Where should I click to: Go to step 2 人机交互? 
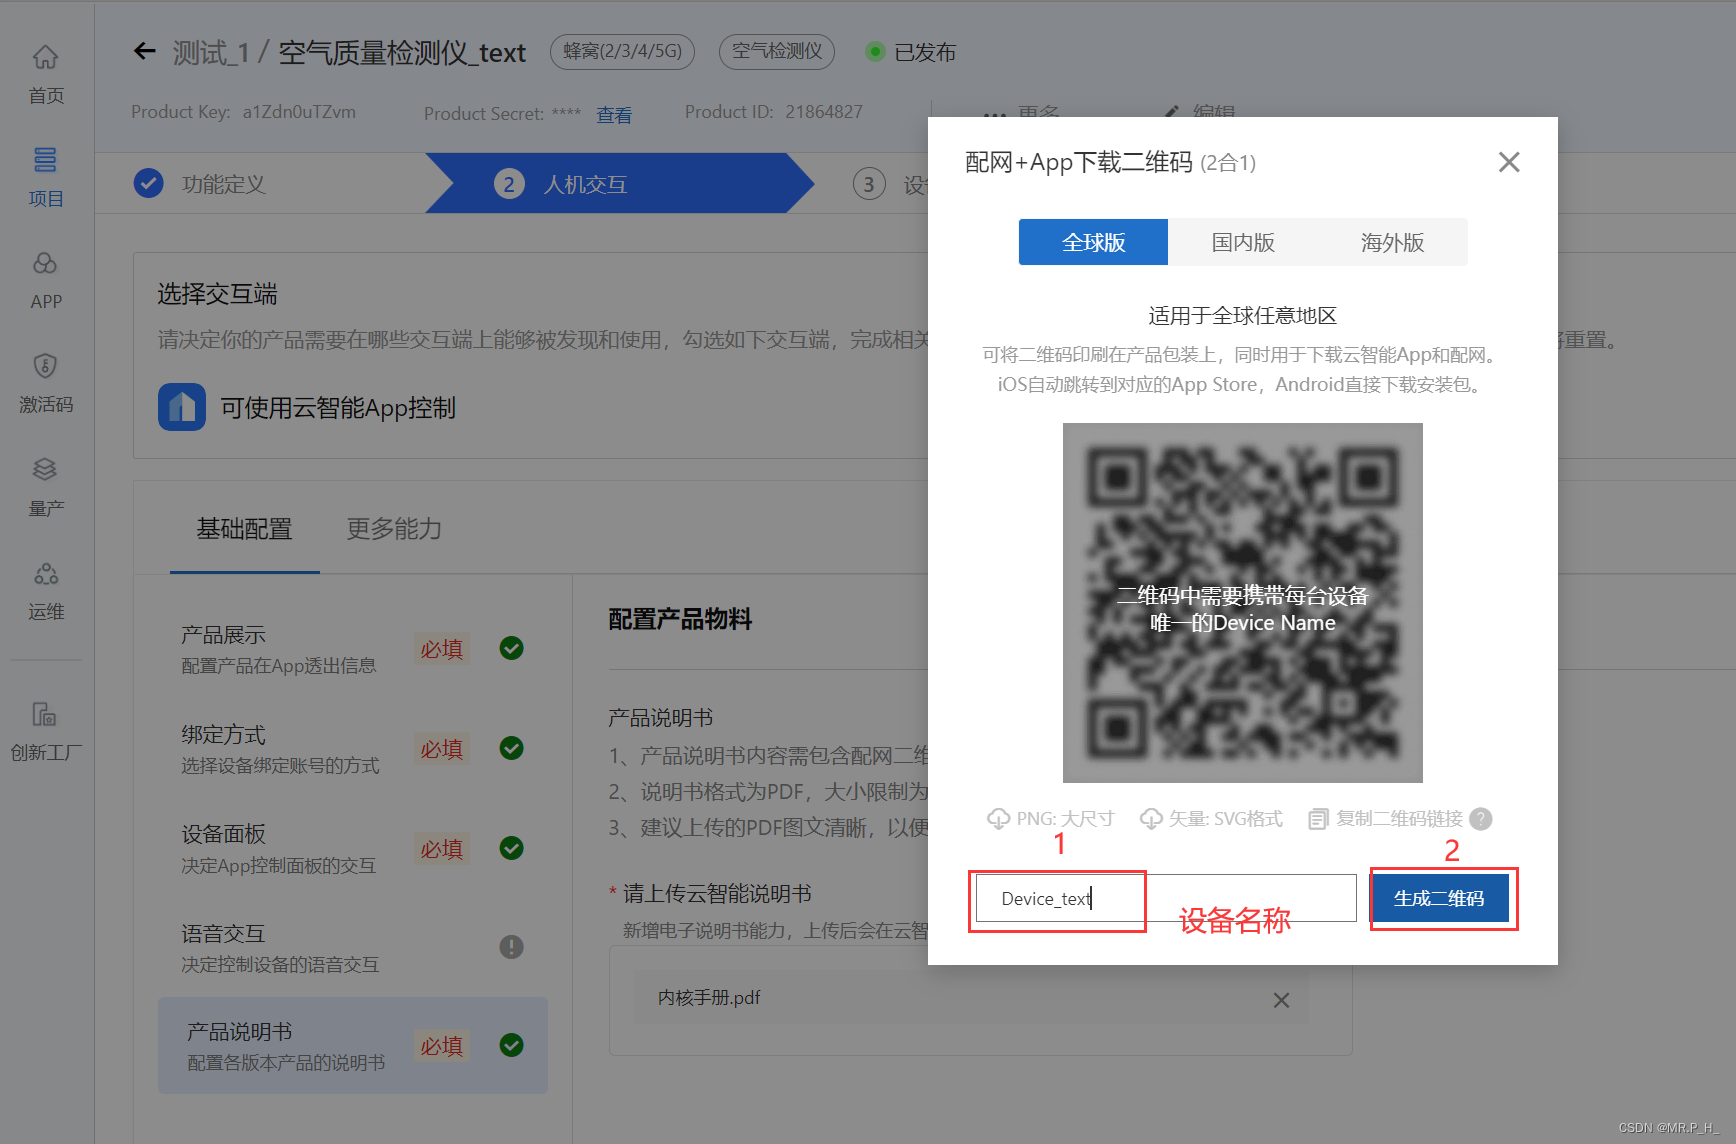(x=620, y=184)
